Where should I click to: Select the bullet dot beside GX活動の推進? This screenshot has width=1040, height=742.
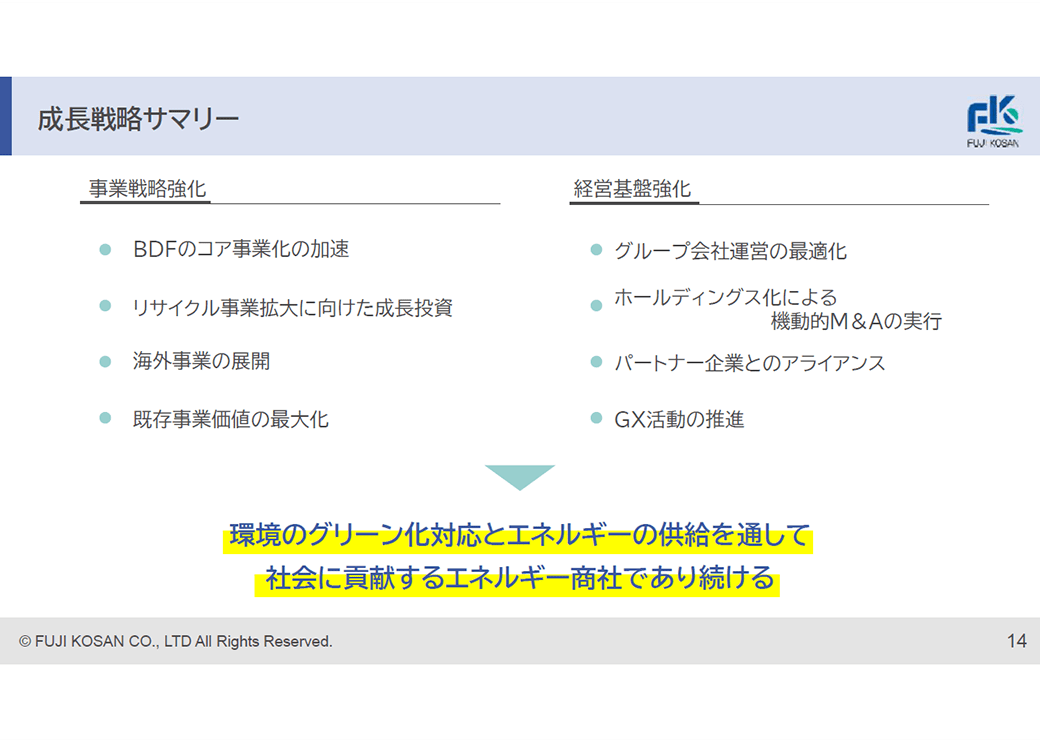pos(596,419)
